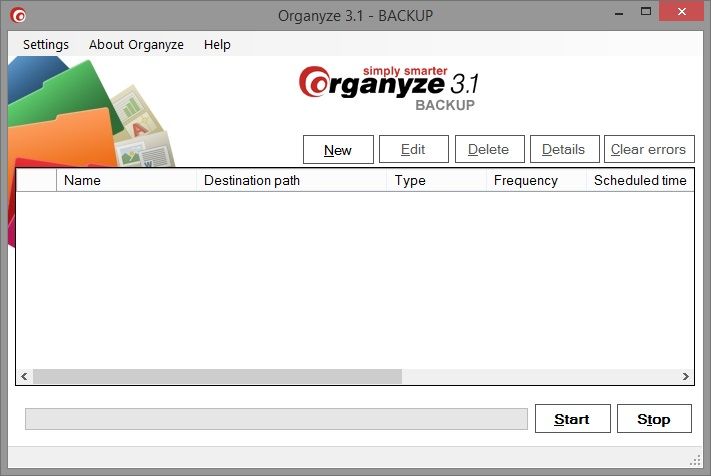
Task: Start the backup
Action: click(573, 419)
